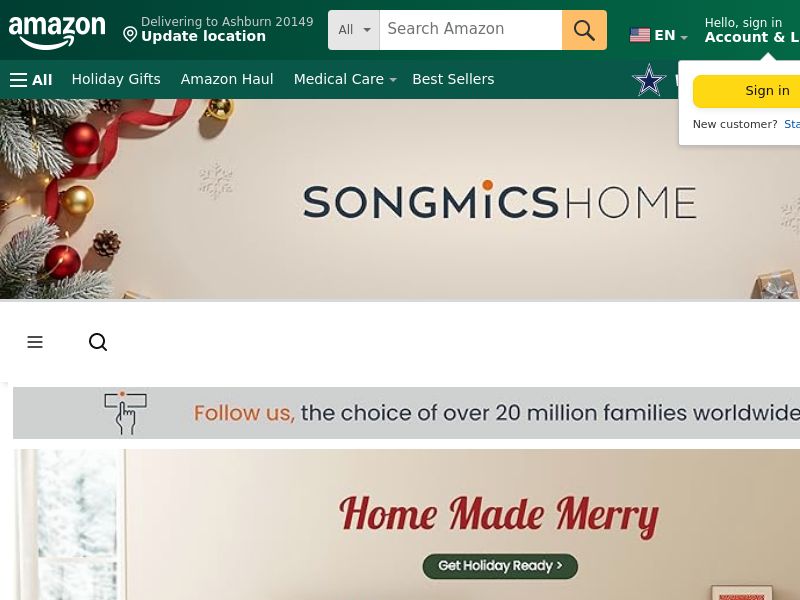Screen dimensions: 800x600
Task: Select Holiday Gifts in the navigation bar
Action: [x=116, y=79]
